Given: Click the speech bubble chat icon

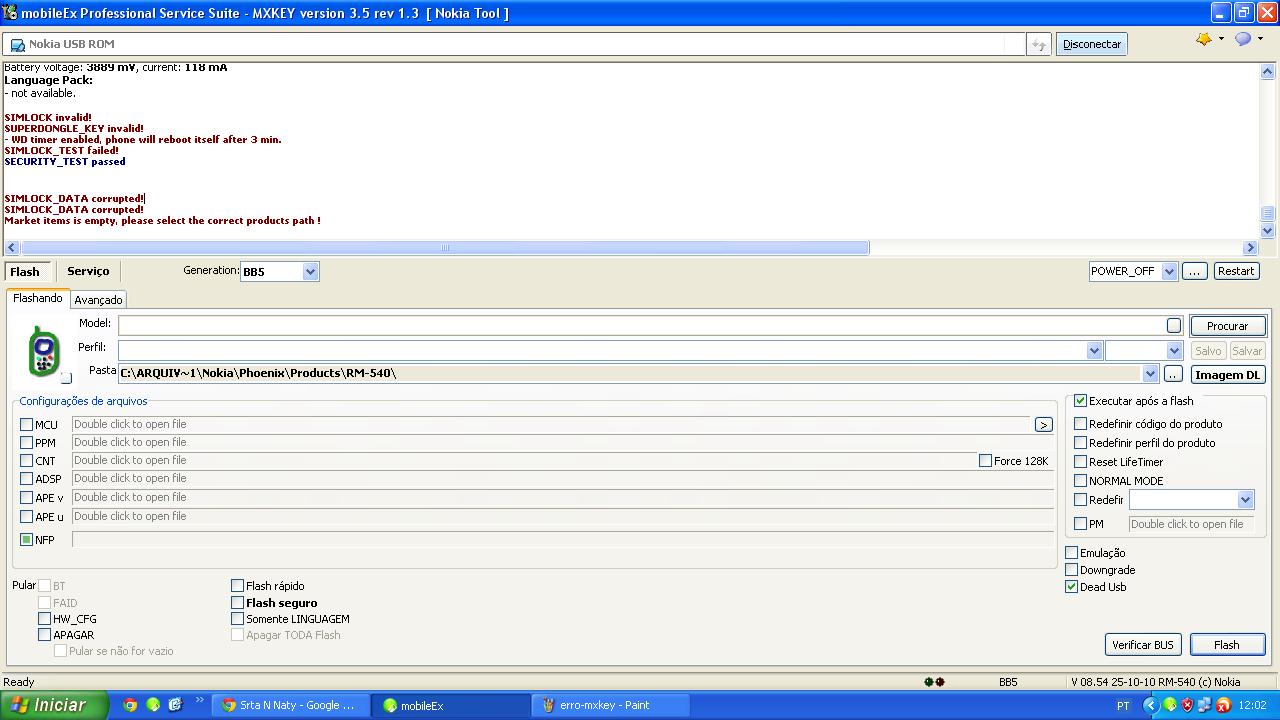Looking at the screenshot, I should [1243, 39].
